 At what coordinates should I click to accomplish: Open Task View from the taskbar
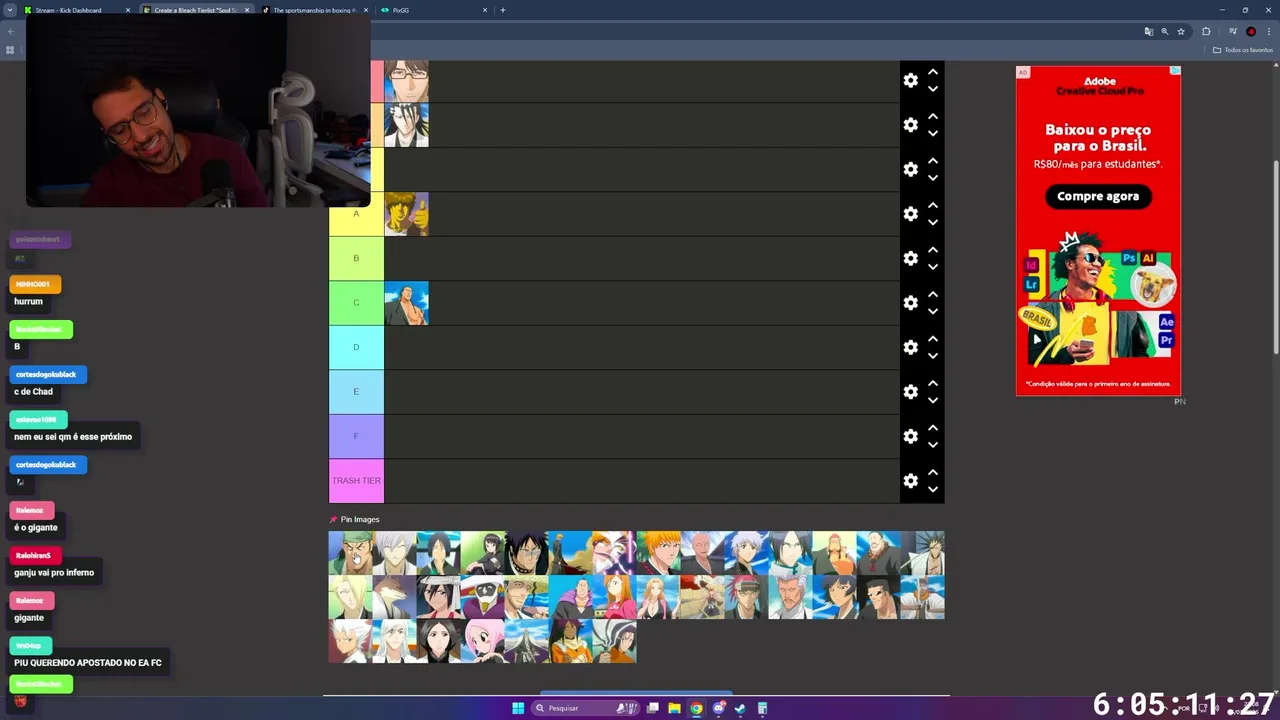[652, 708]
